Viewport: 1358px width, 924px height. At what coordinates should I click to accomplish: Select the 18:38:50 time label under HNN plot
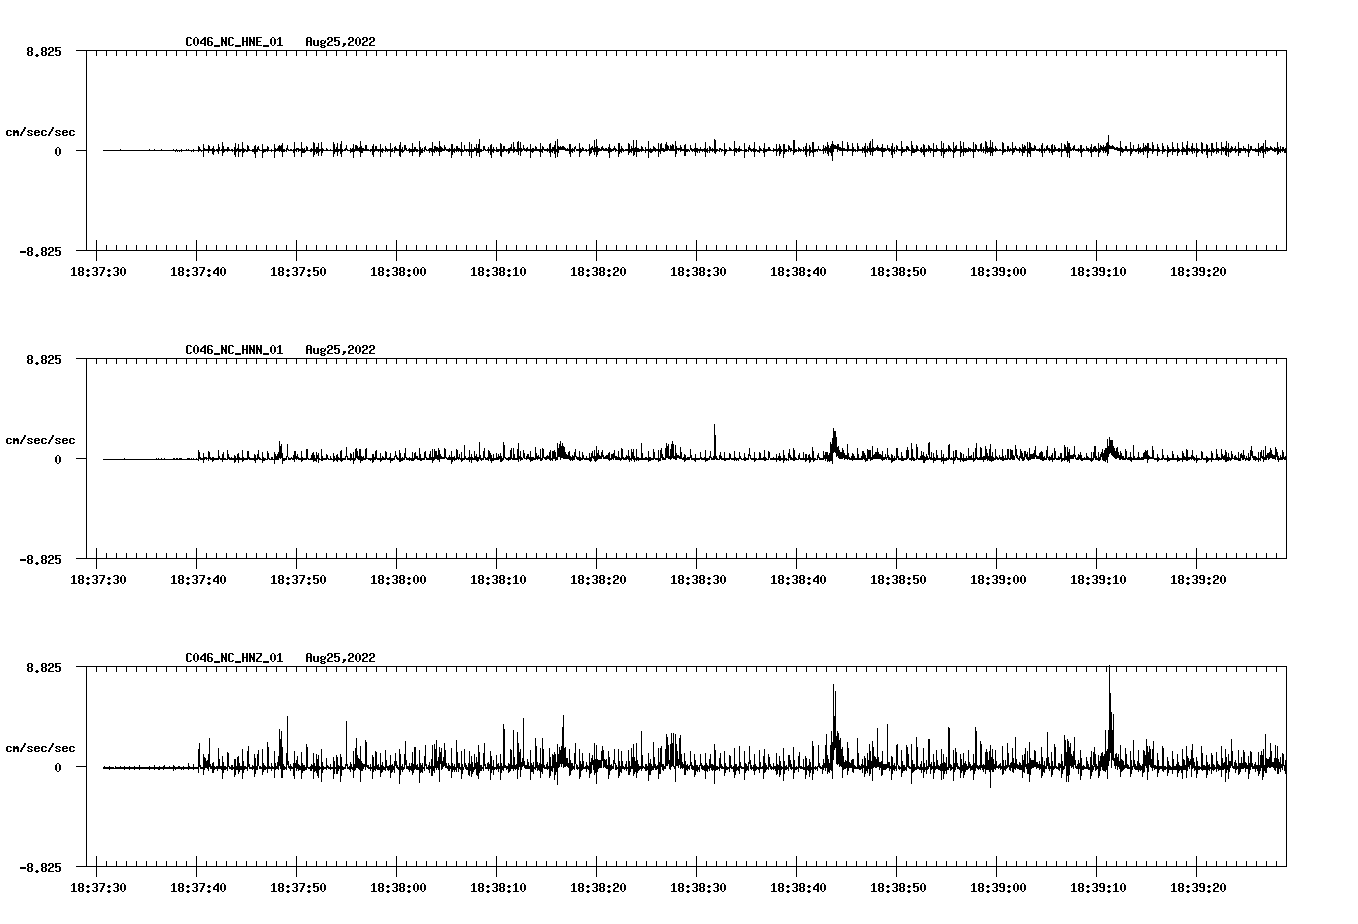pos(898,579)
